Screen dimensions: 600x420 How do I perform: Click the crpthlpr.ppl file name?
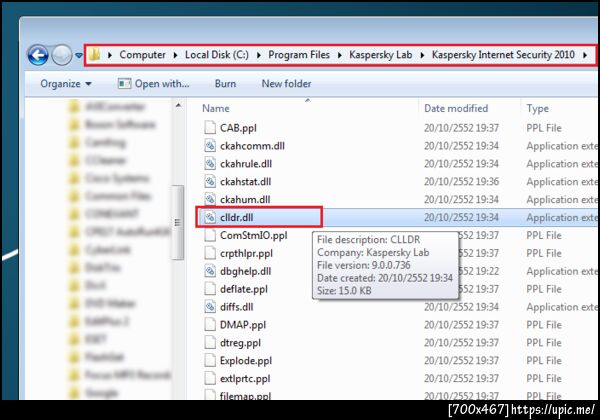(246, 253)
